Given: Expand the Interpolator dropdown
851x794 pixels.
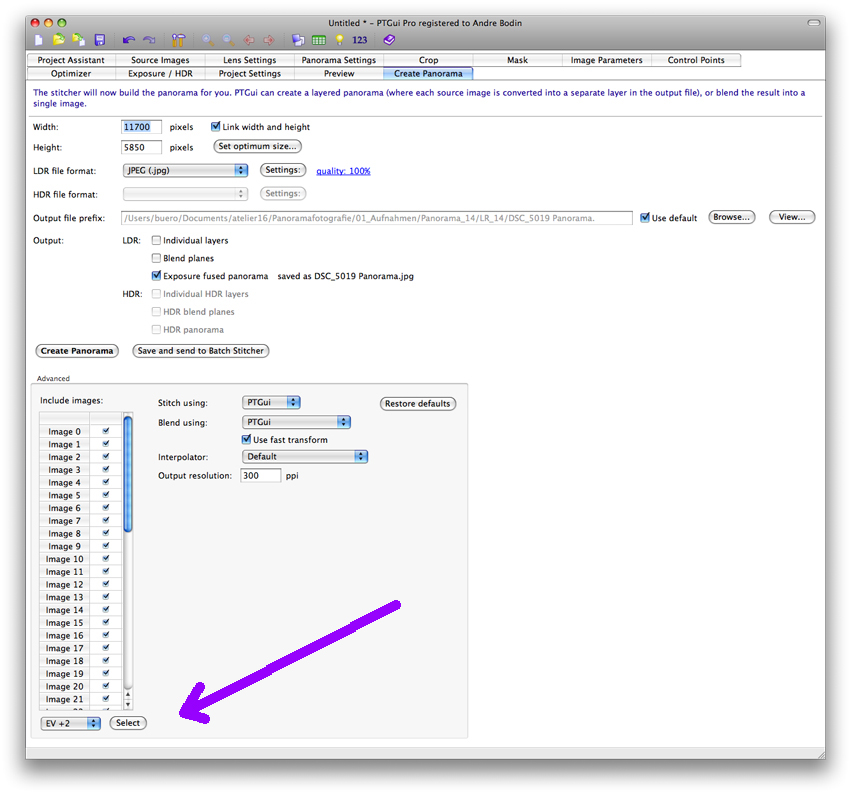Looking at the screenshot, I should [305, 457].
